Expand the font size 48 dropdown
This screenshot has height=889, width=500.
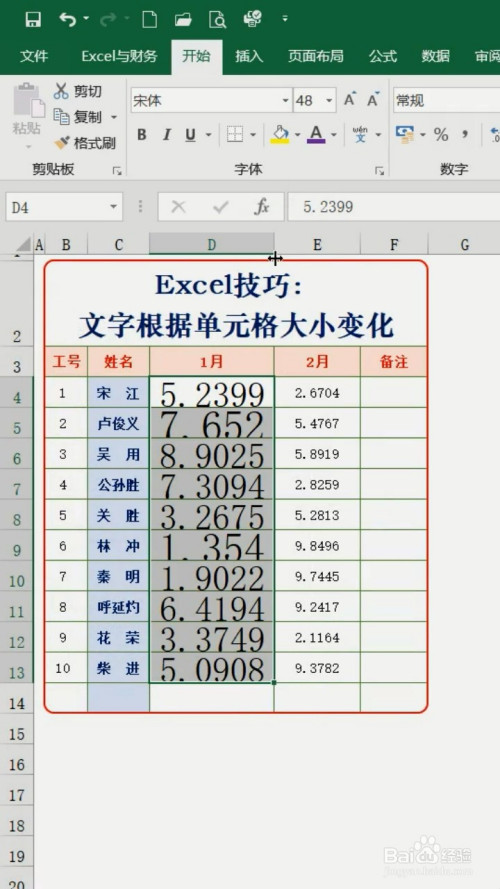pos(329,101)
